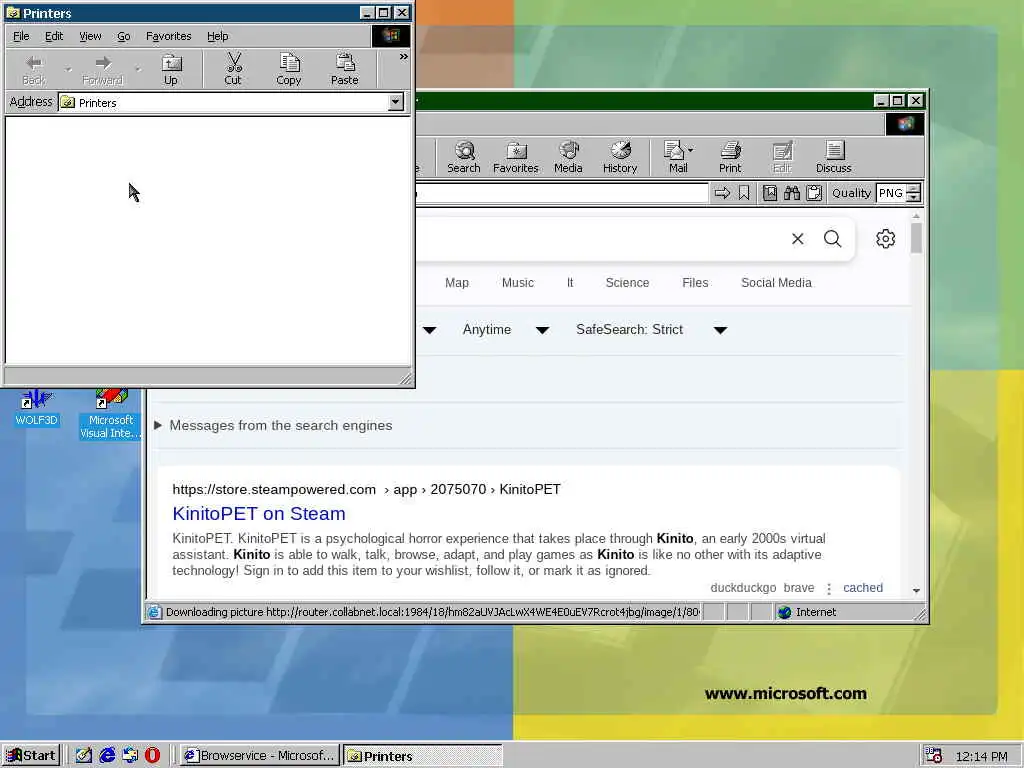Screen dimensions: 1024x768
Task: Click the Media toolbar icon in browser
Action: (x=568, y=157)
